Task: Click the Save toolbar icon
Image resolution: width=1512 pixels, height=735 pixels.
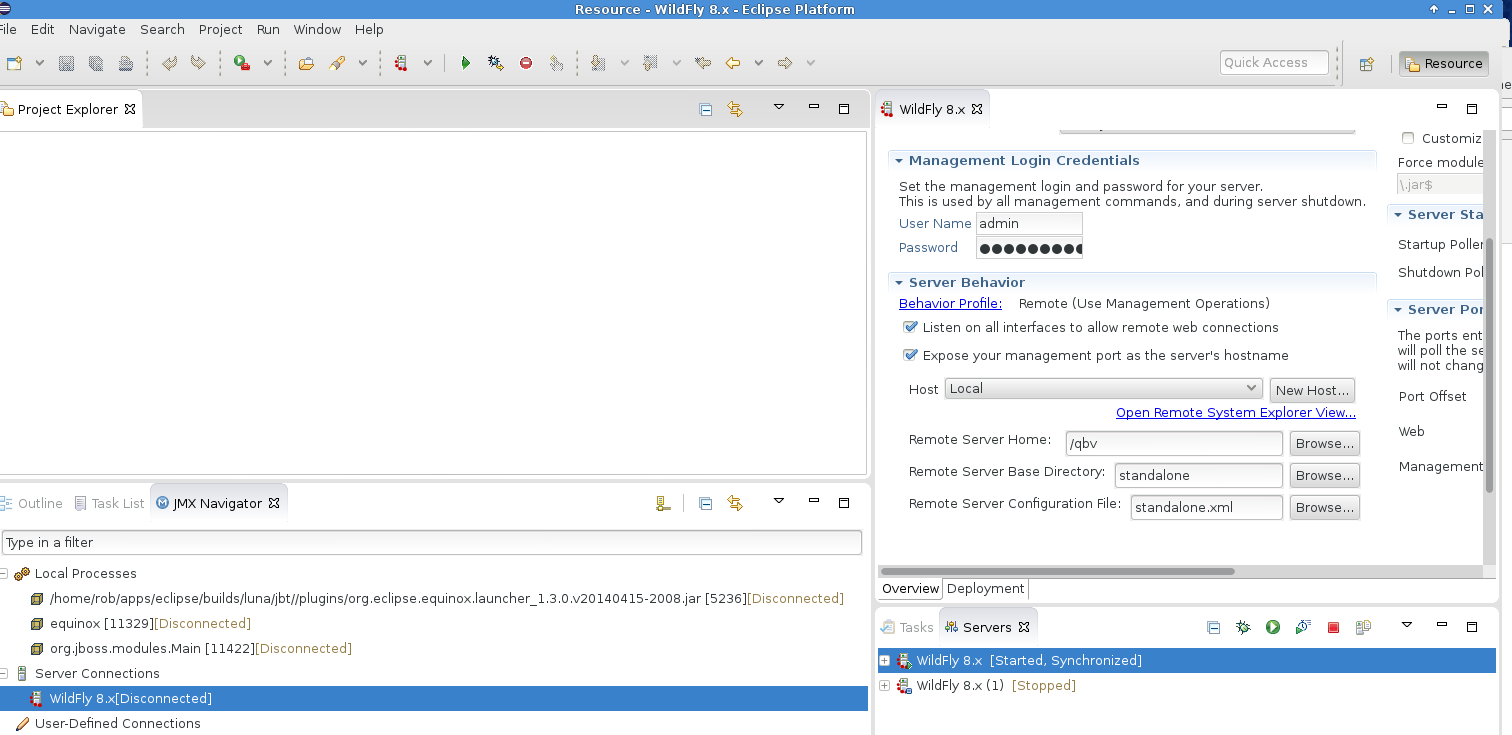Action: point(67,63)
